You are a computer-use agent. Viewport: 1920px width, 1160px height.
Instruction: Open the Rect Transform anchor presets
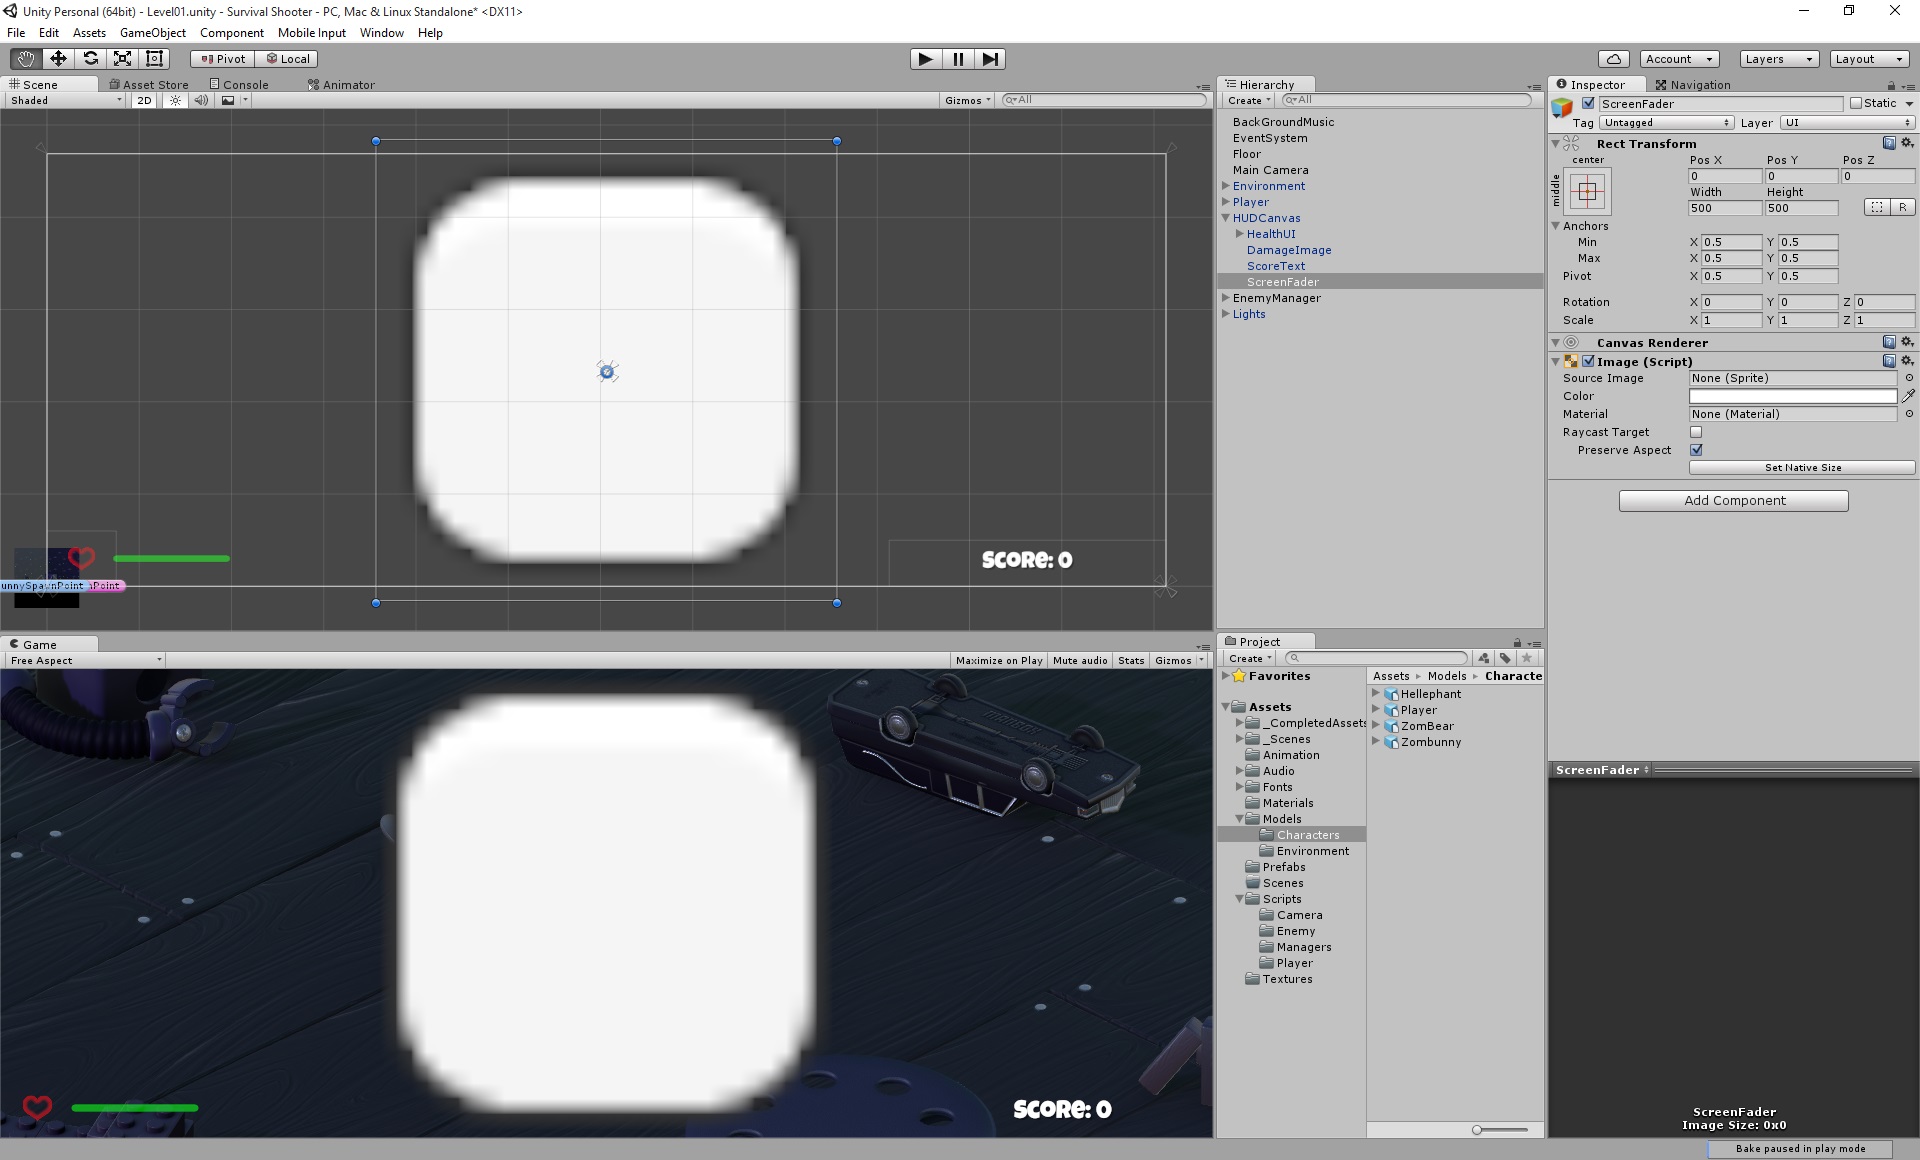click(x=1588, y=191)
